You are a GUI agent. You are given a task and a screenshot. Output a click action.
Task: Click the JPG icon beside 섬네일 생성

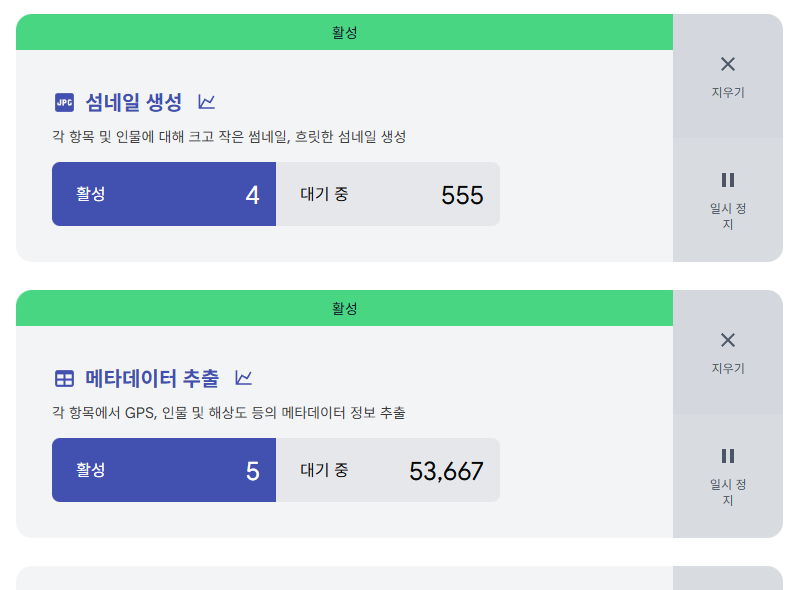point(64,102)
